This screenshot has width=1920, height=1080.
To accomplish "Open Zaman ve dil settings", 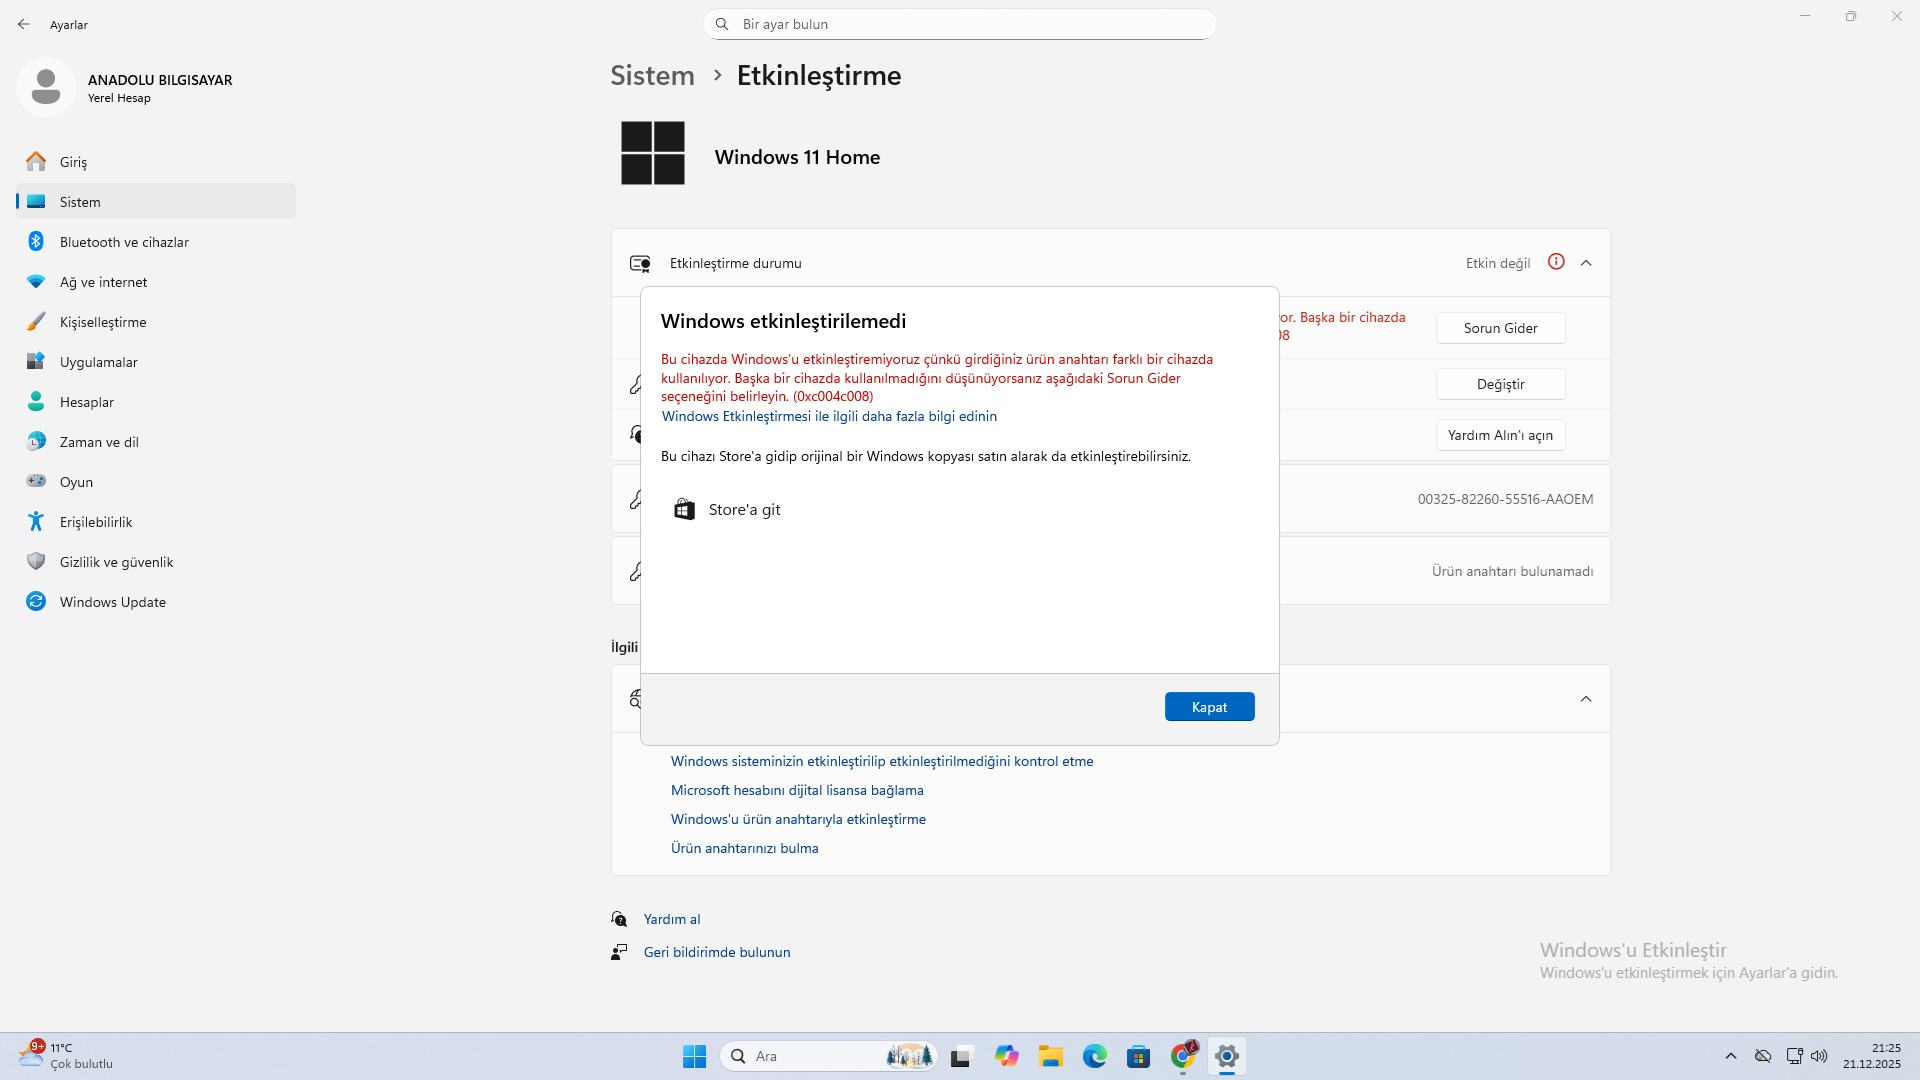I will (156, 442).
